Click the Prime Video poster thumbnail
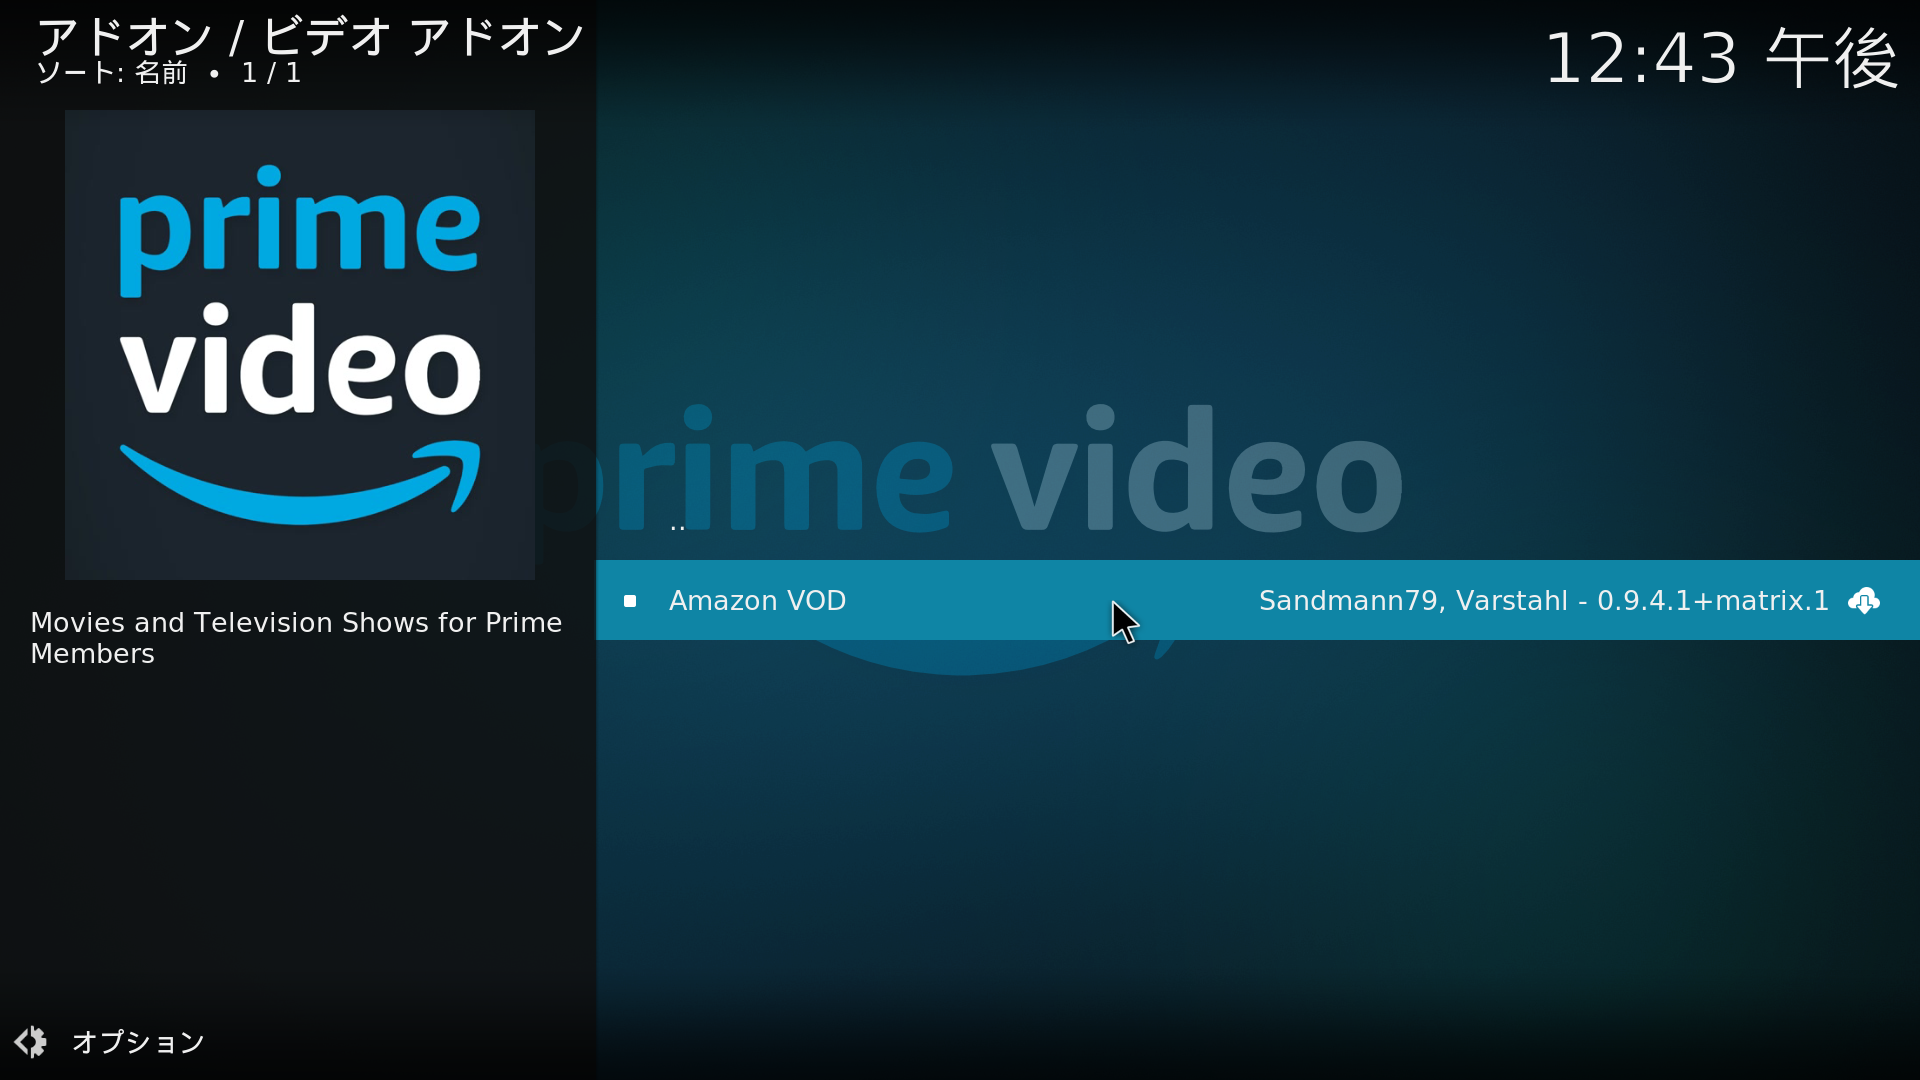The image size is (1920, 1080). (x=299, y=343)
